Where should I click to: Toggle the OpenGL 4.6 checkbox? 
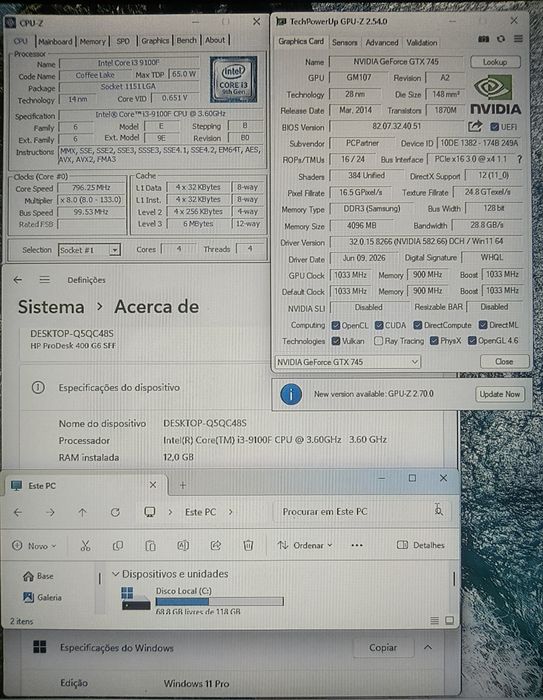point(472,341)
